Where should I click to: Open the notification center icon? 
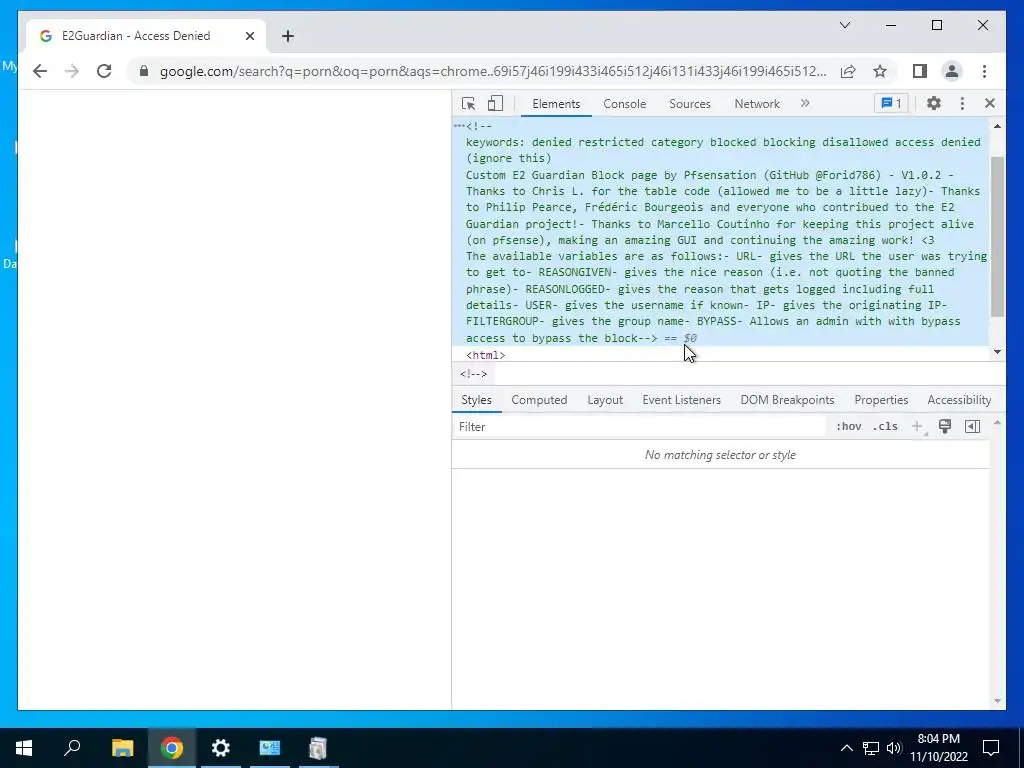point(991,748)
